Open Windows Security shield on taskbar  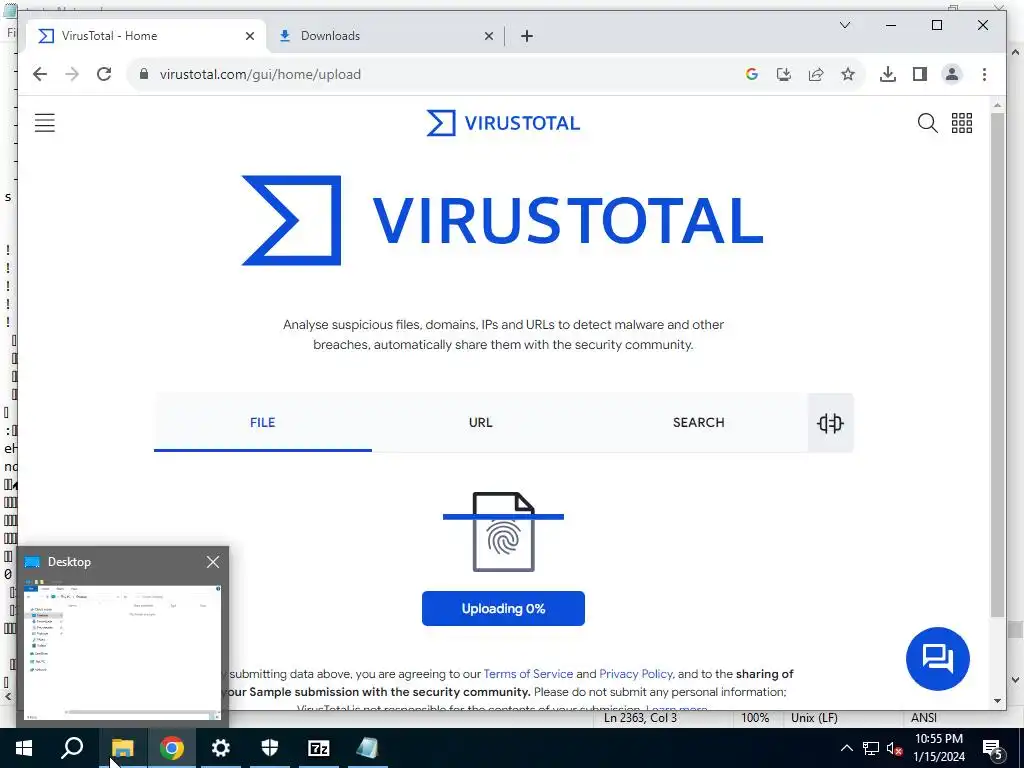pos(270,748)
